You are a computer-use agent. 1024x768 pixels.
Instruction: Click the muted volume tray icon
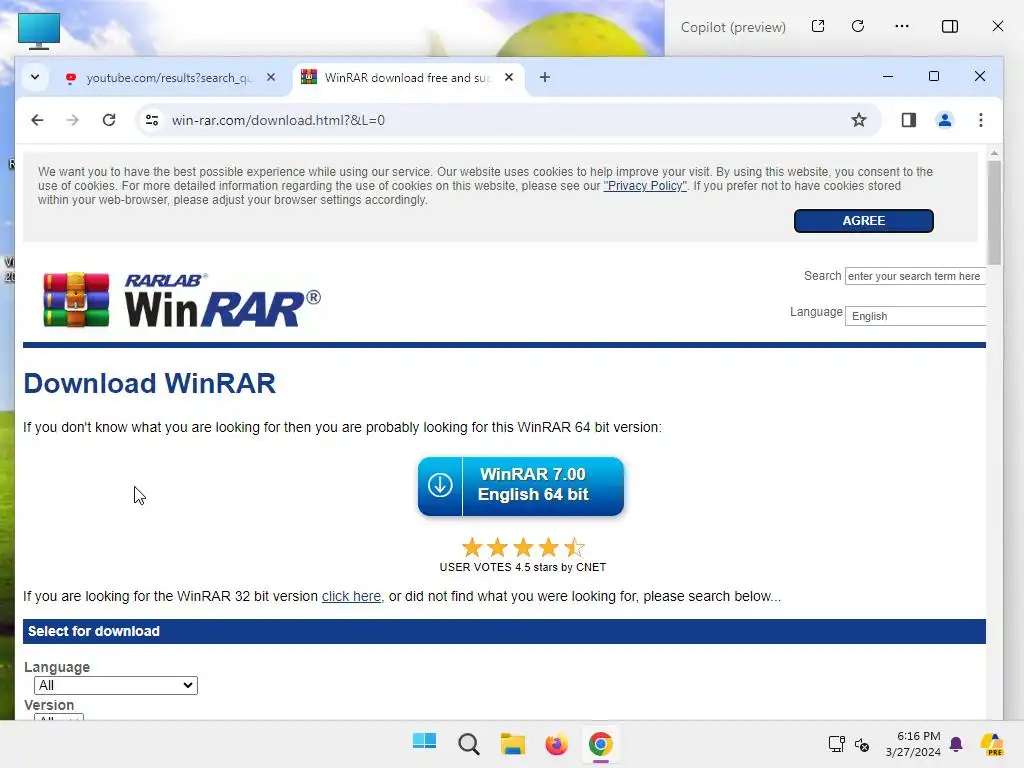pos(861,744)
